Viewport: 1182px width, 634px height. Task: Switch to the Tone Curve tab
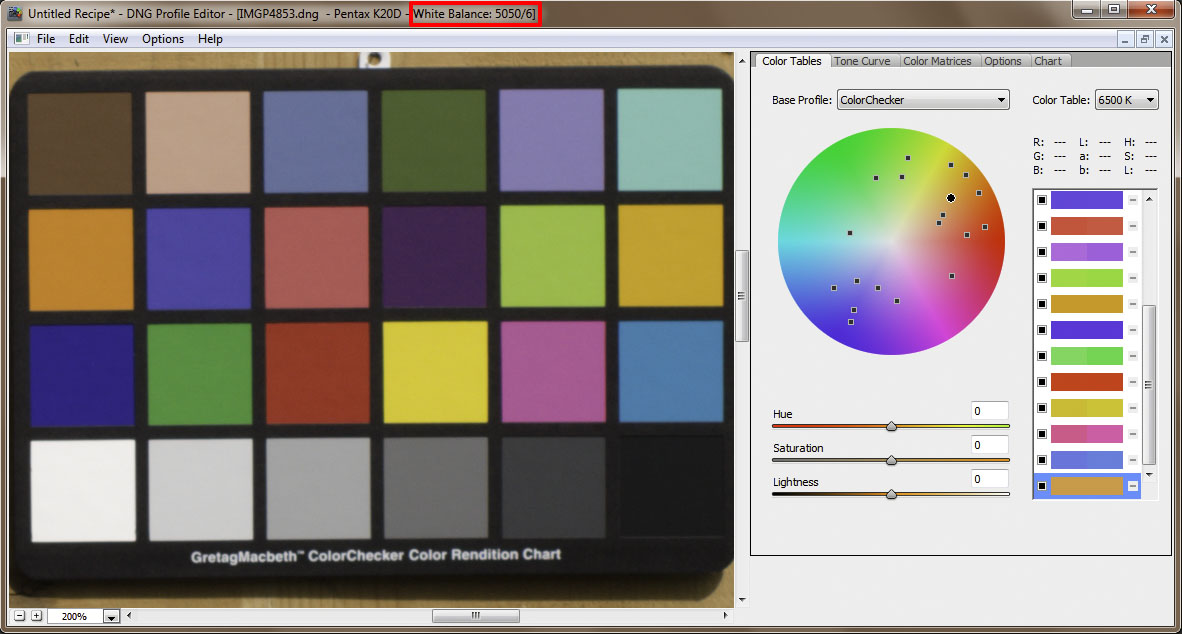click(862, 61)
